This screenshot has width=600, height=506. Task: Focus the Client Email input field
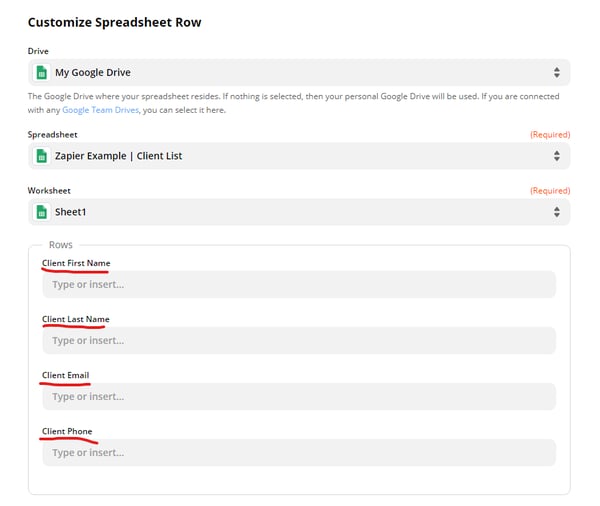[299, 397]
